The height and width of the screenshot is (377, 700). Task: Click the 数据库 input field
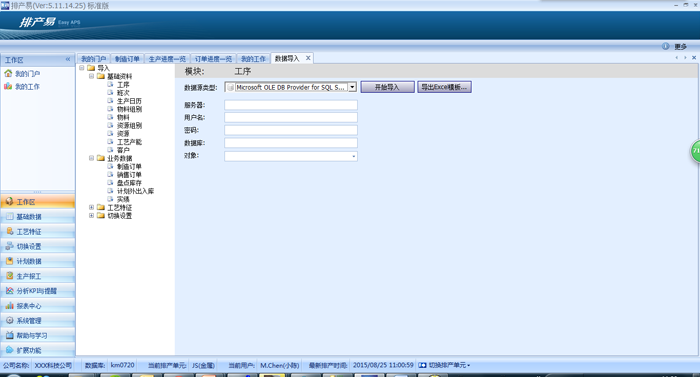point(291,143)
